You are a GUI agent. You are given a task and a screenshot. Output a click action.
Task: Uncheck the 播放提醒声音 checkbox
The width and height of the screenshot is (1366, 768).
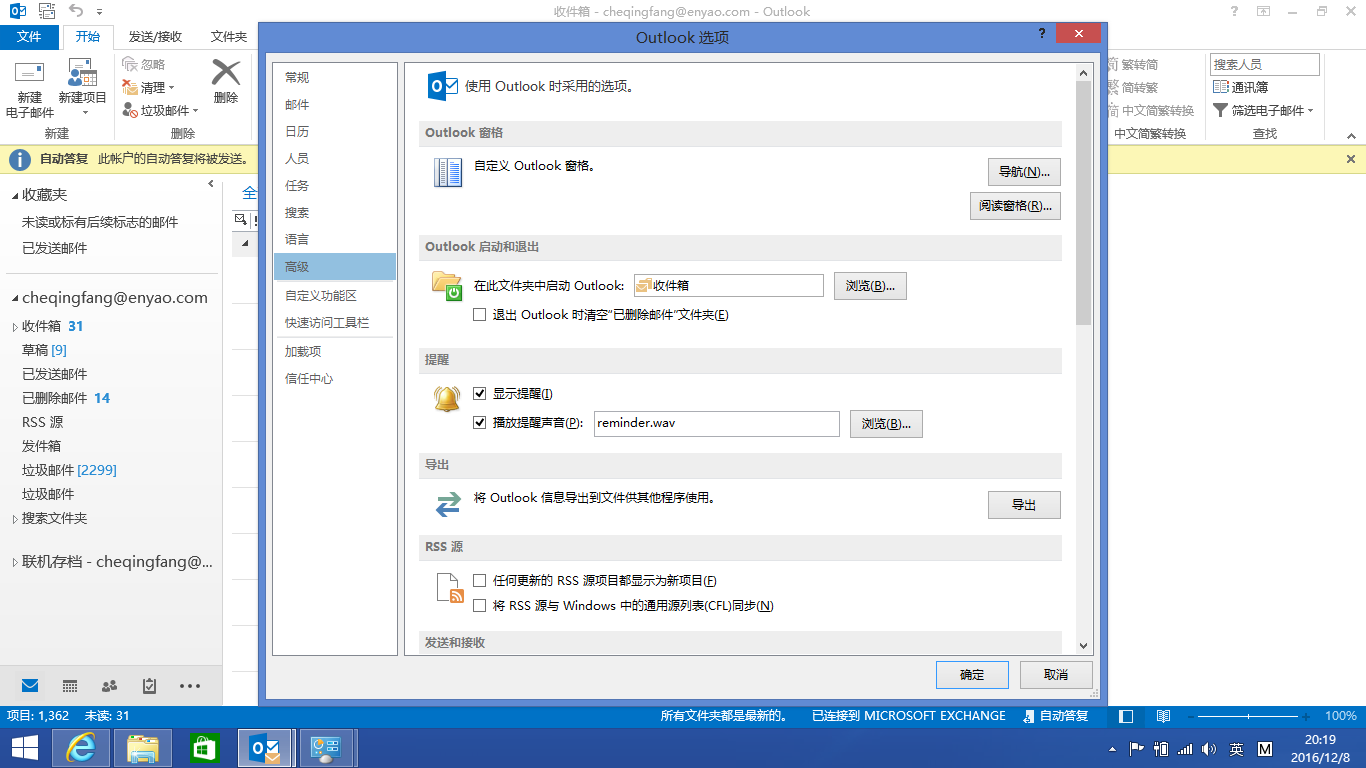[x=480, y=423]
